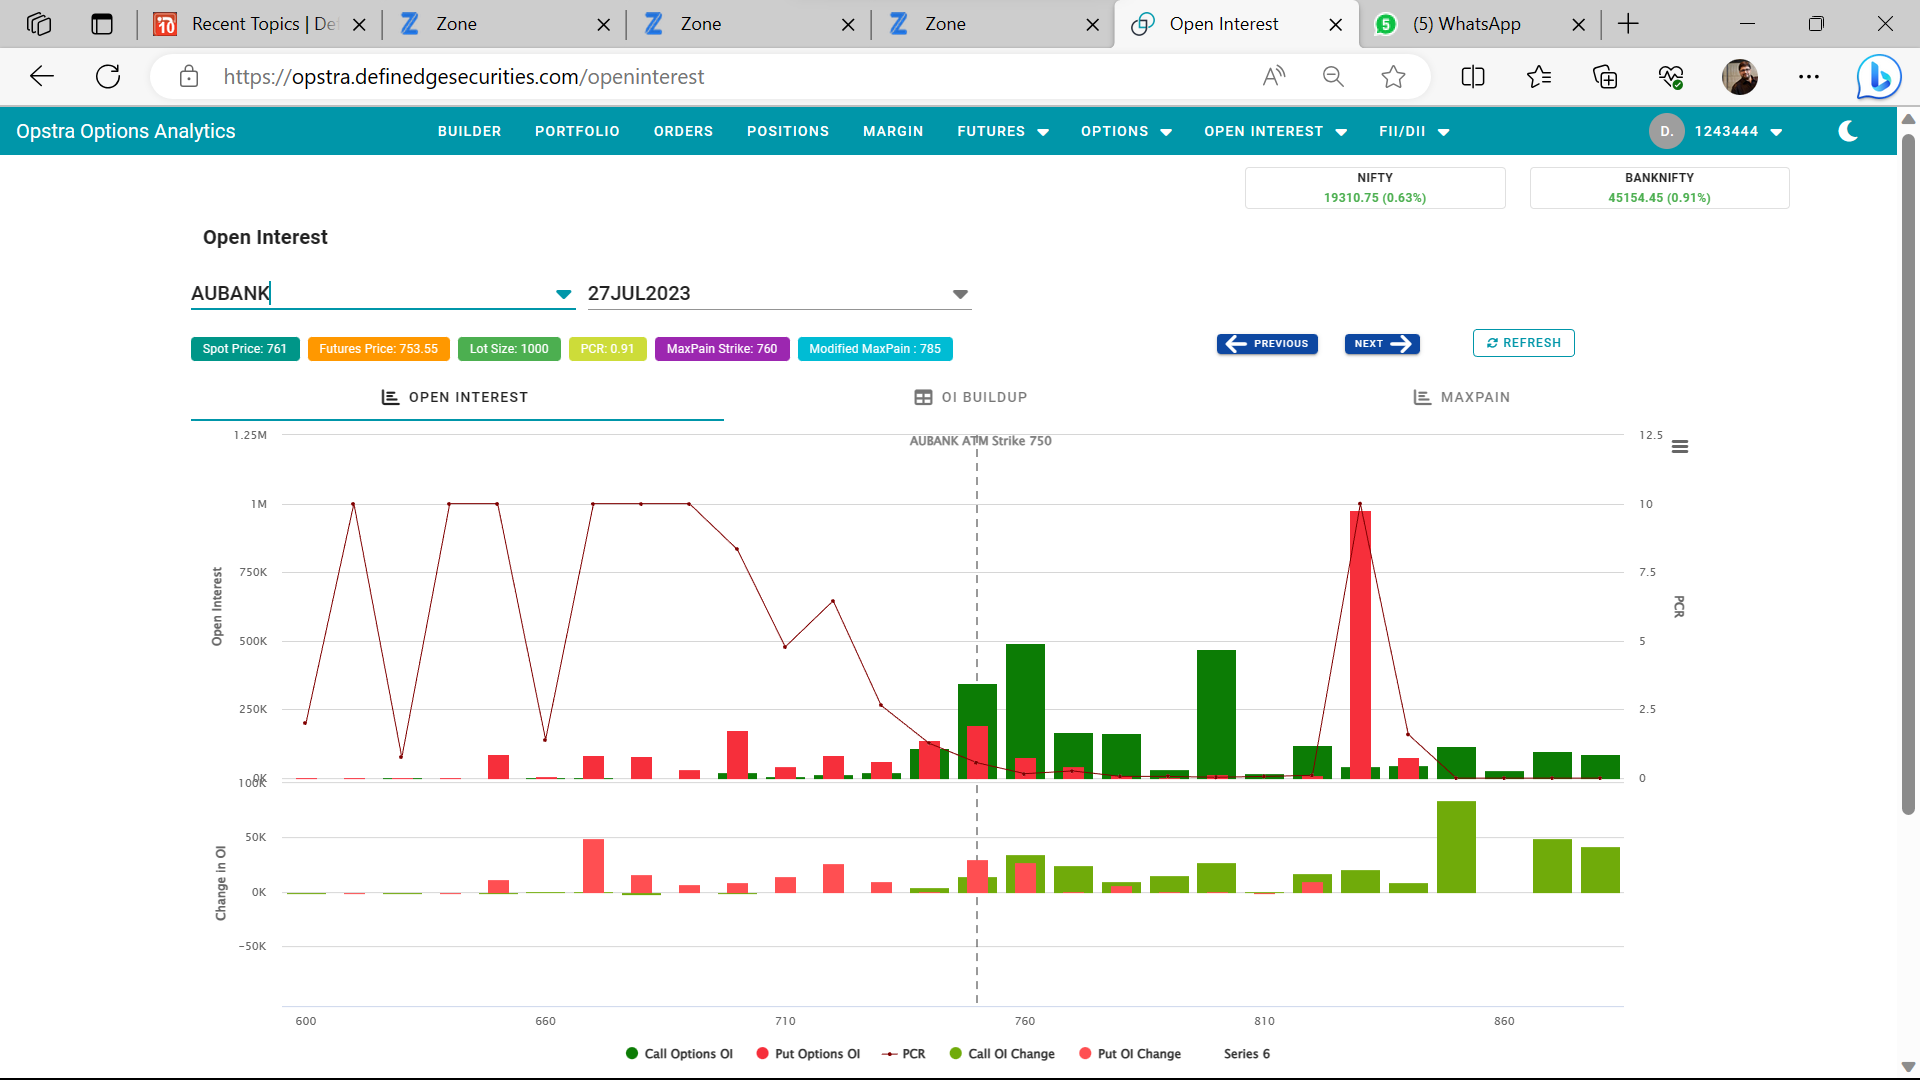Open FUTURES menu dropdown
Screen dimensions: 1920x1080
[1002, 131]
